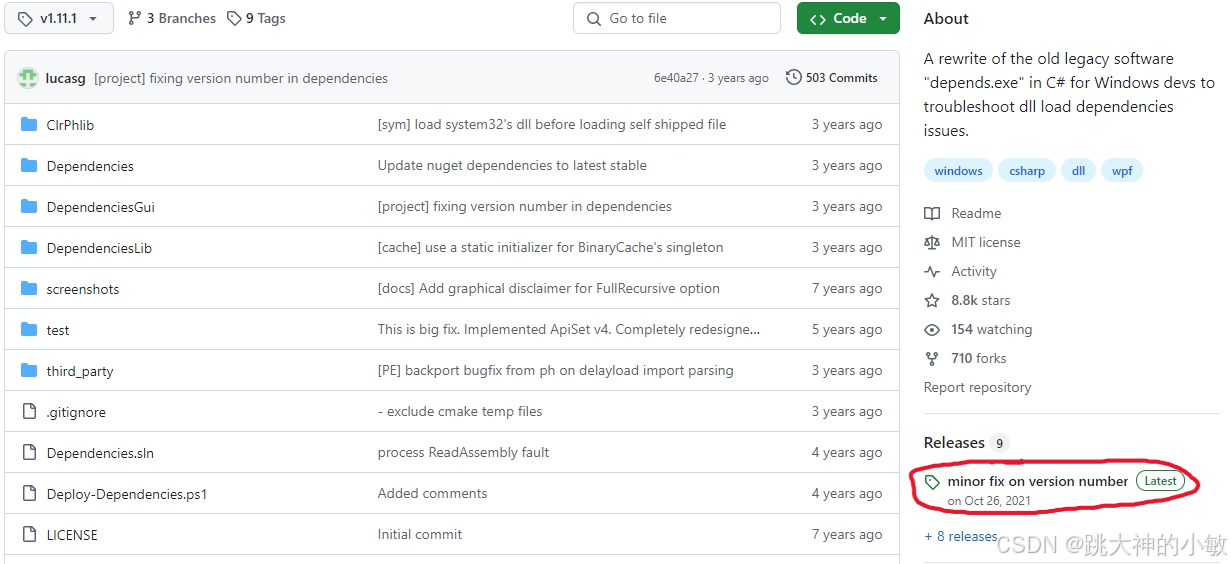The width and height of the screenshot is (1231, 564).
Task: Open the DependenciesLib folder
Action: [x=99, y=248]
